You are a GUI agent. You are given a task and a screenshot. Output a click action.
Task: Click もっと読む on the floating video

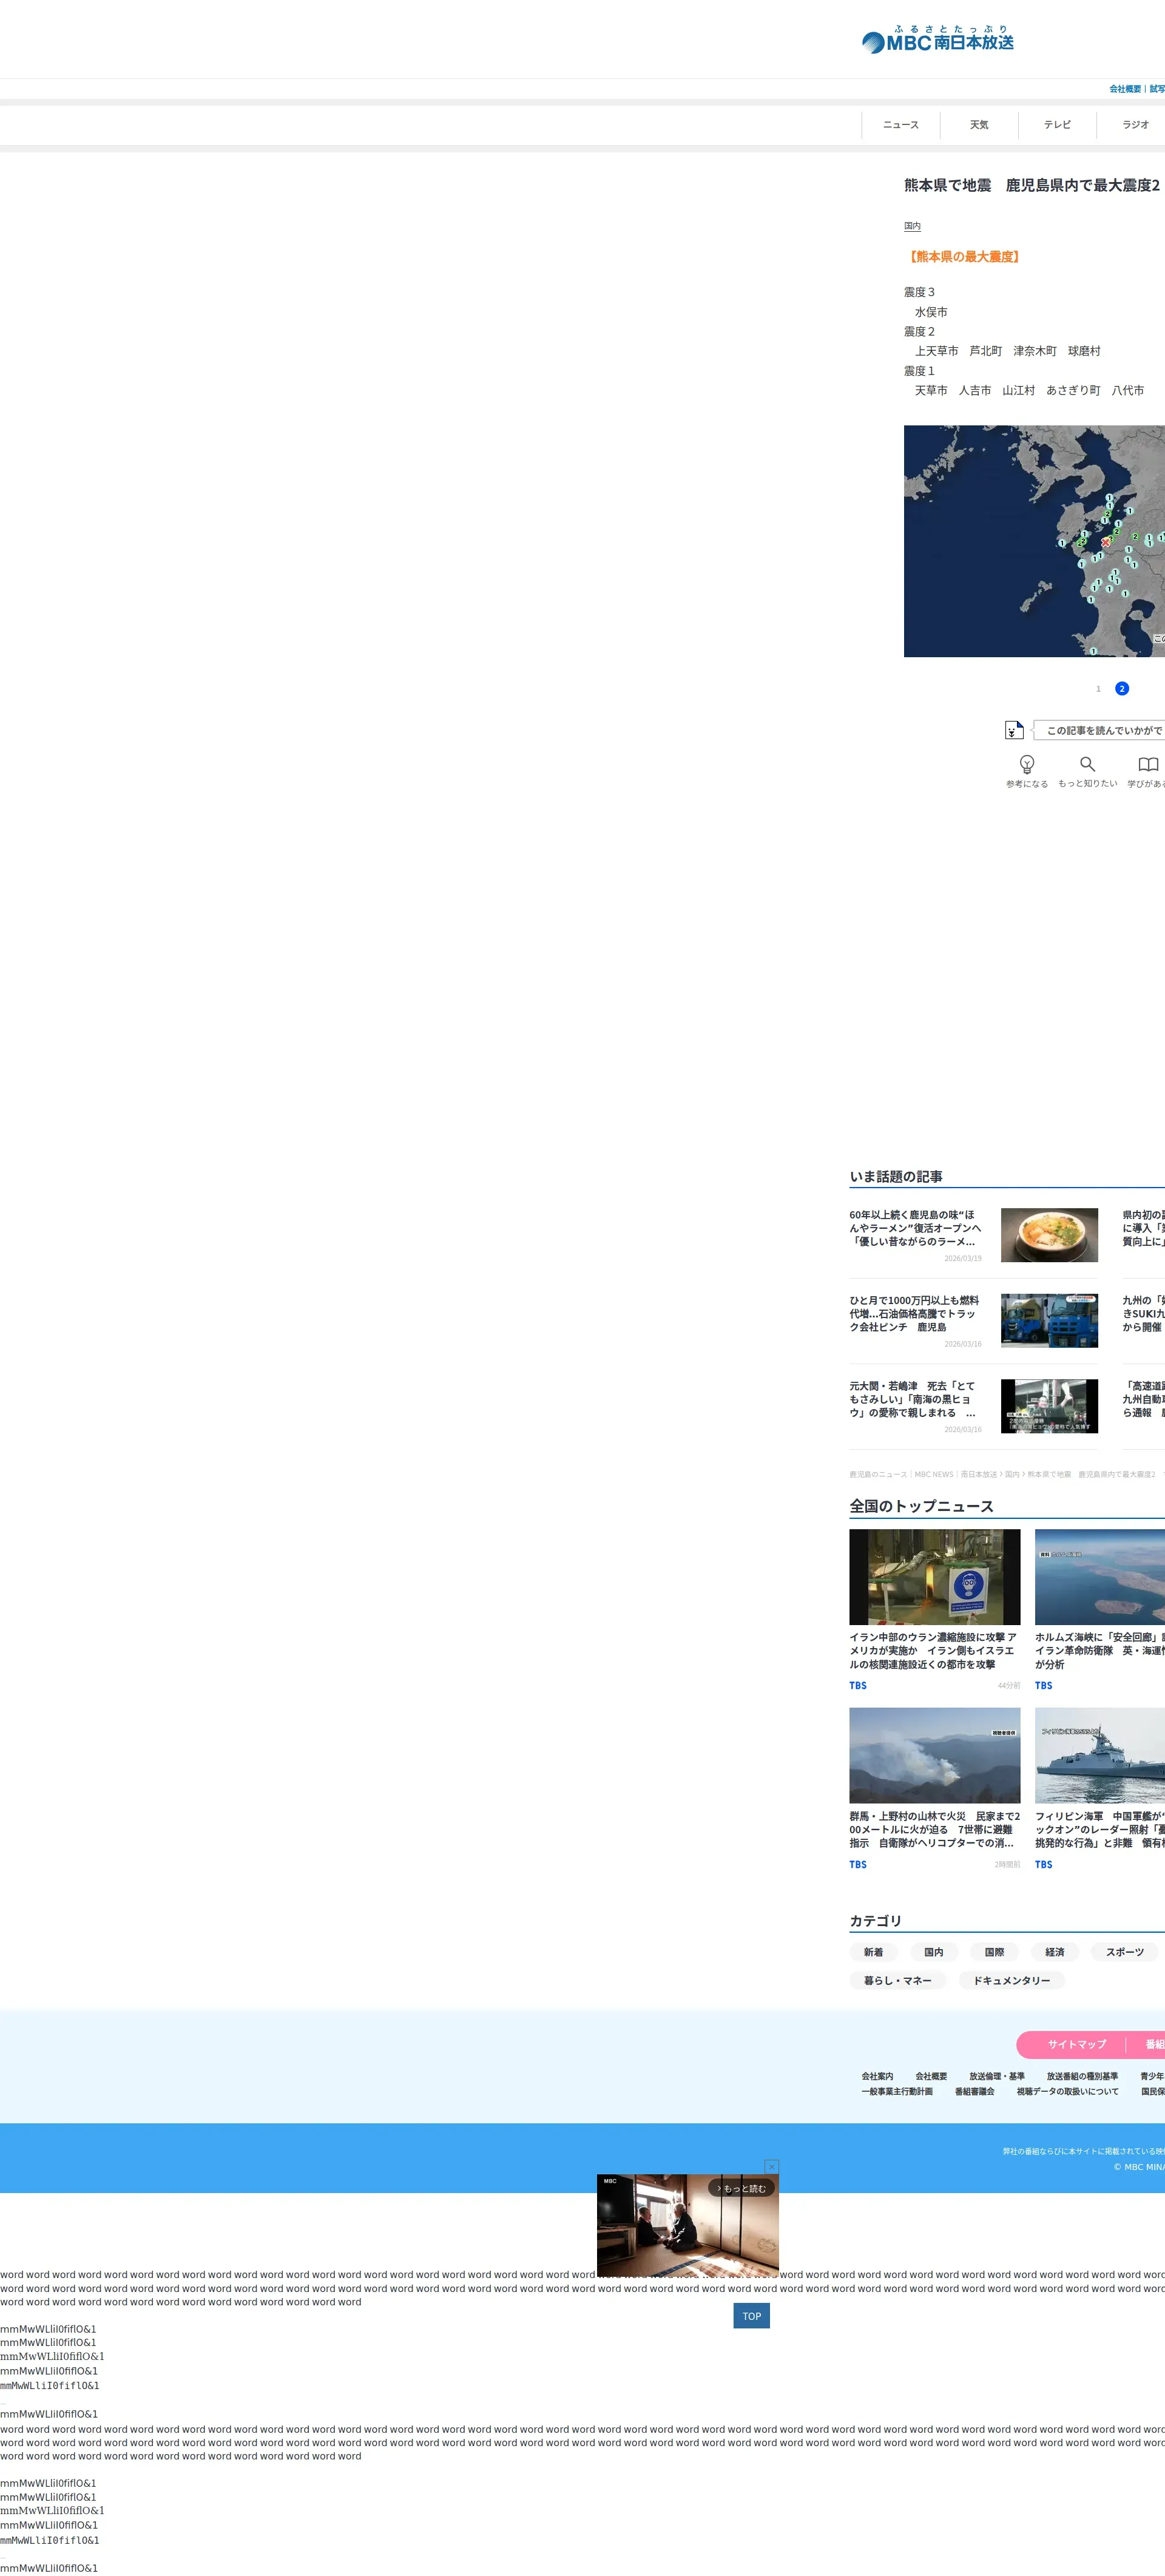(742, 2189)
